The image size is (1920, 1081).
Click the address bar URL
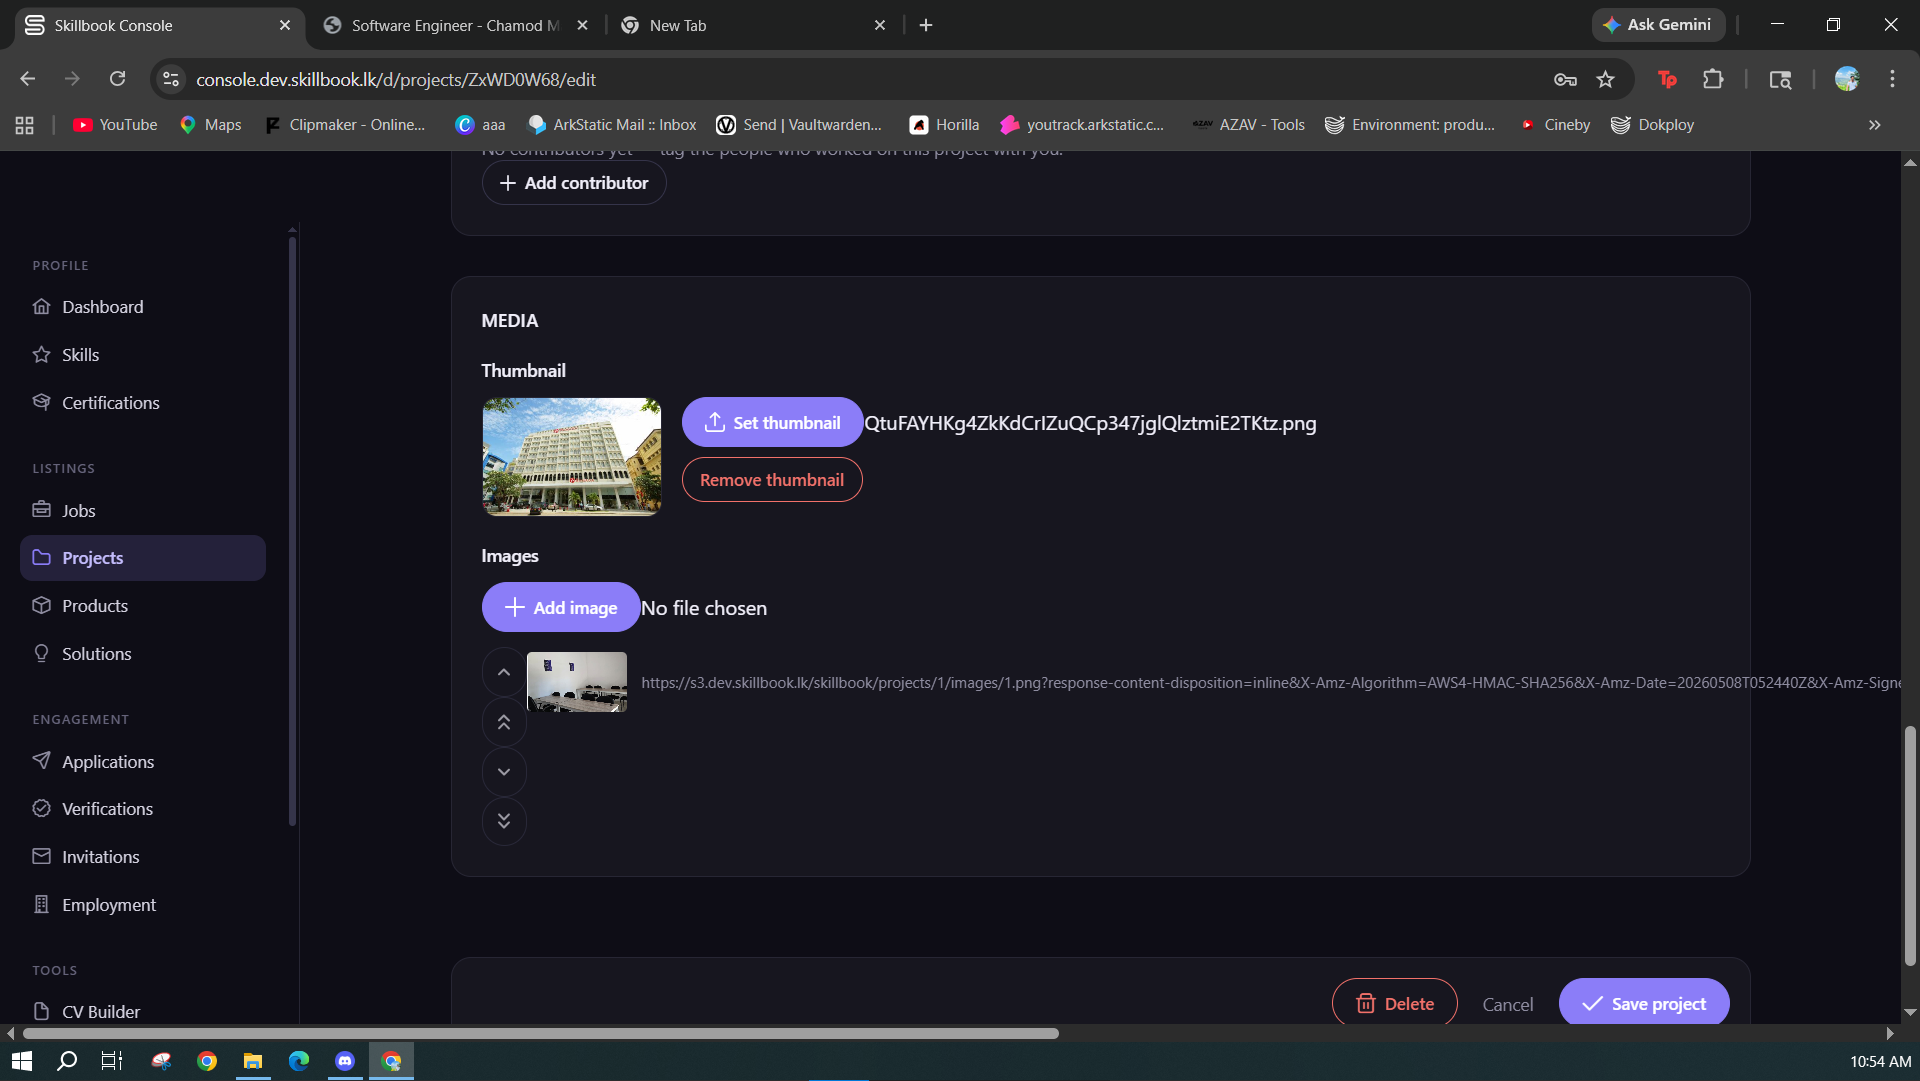point(396,79)
